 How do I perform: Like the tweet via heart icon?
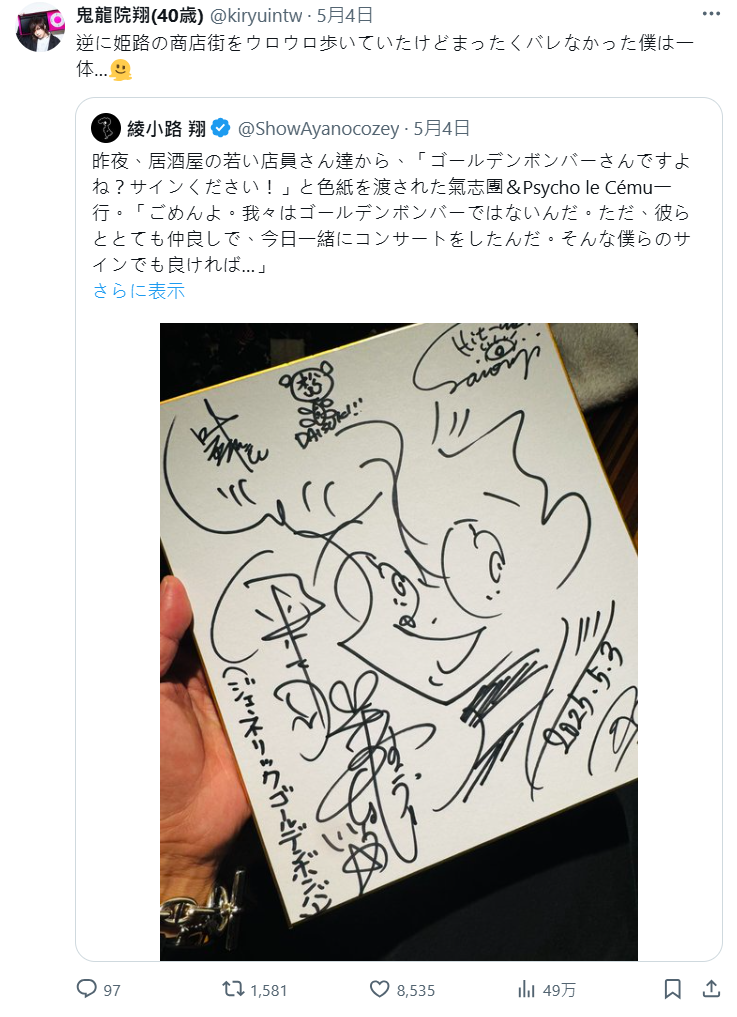pos(380,988)
